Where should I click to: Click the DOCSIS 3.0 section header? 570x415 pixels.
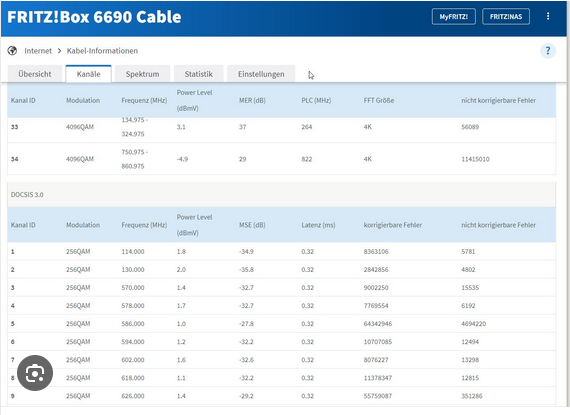point(281,194)
